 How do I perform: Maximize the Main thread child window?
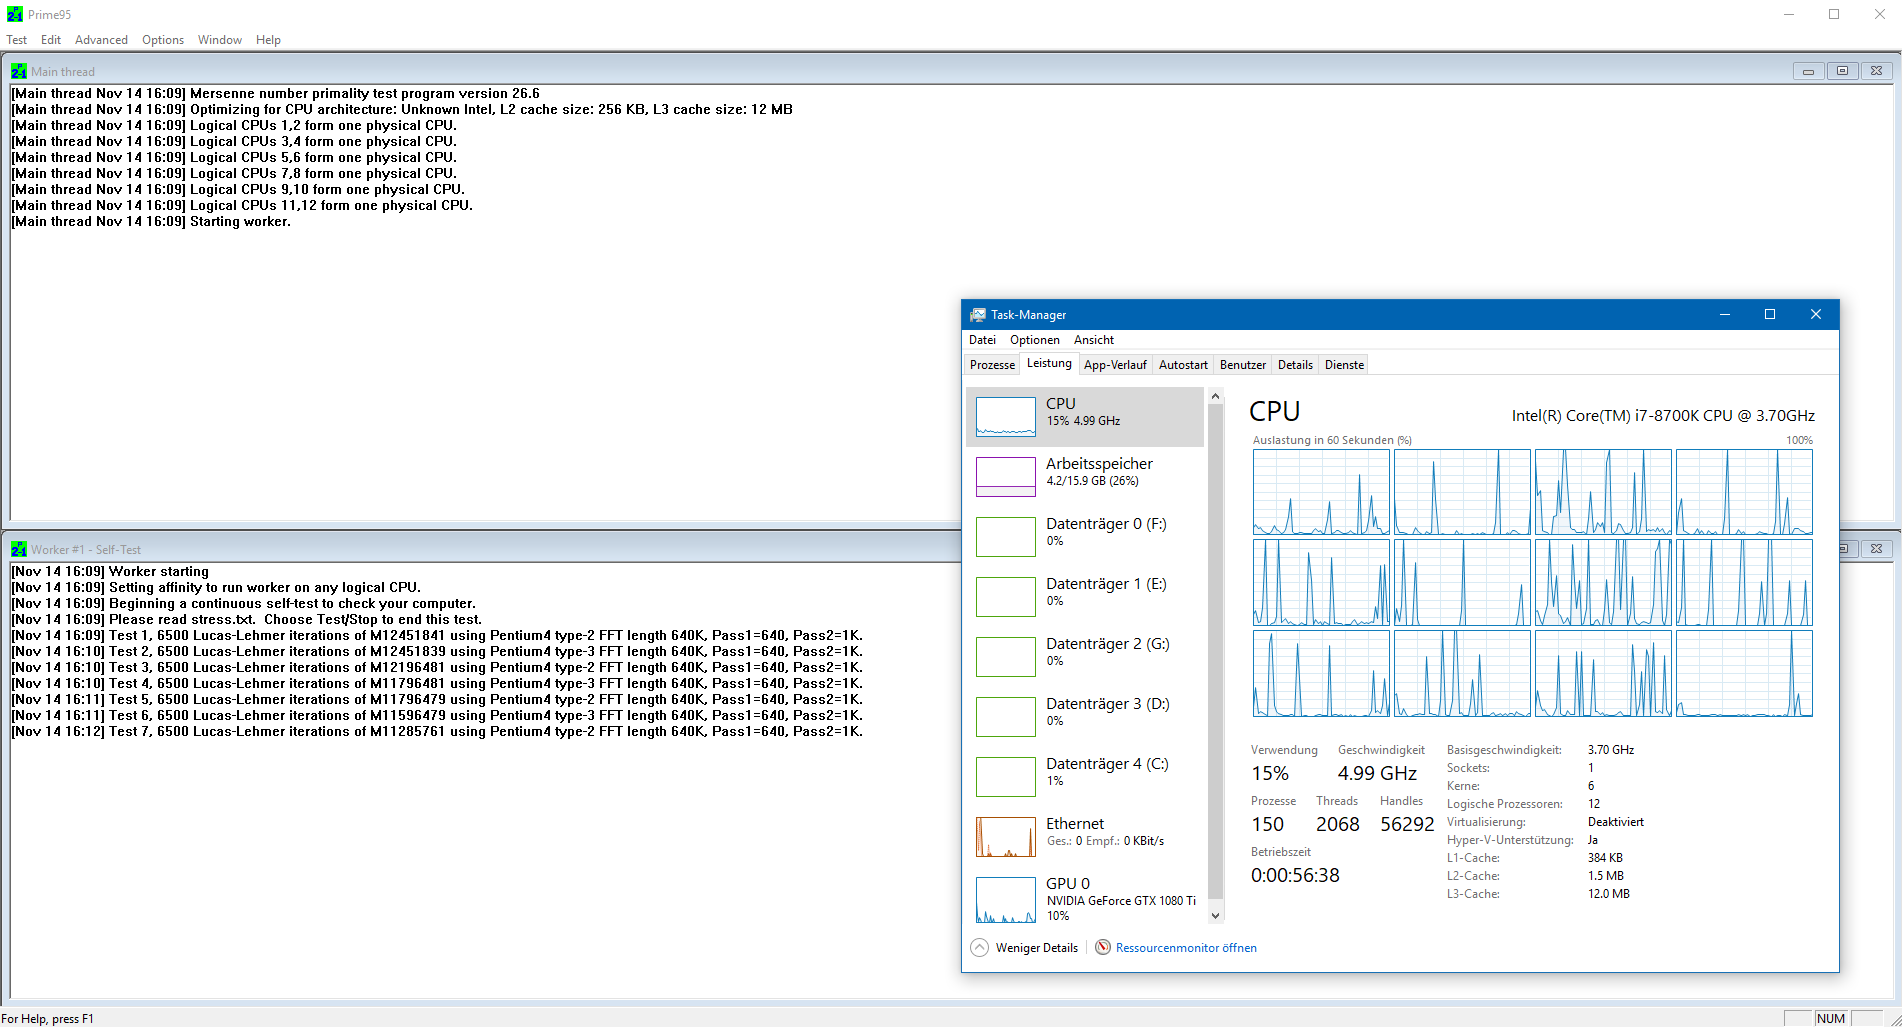pyautogui.click(x=1842, y=71)
